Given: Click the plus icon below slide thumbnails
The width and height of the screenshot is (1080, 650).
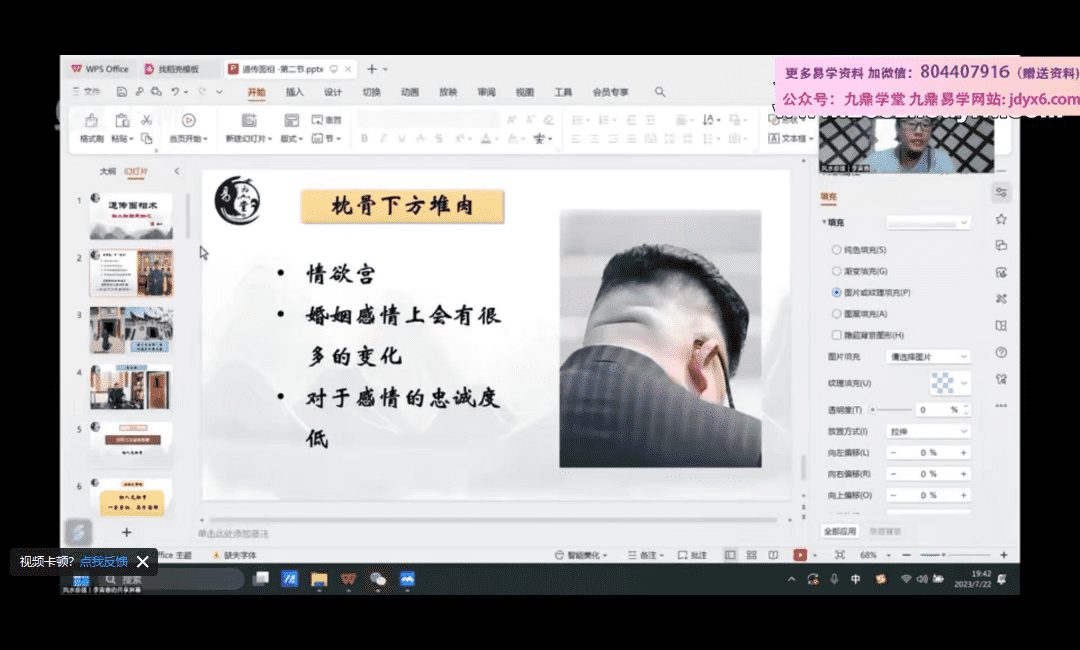Looking at the screenshot, I should (x=126, y=533).
